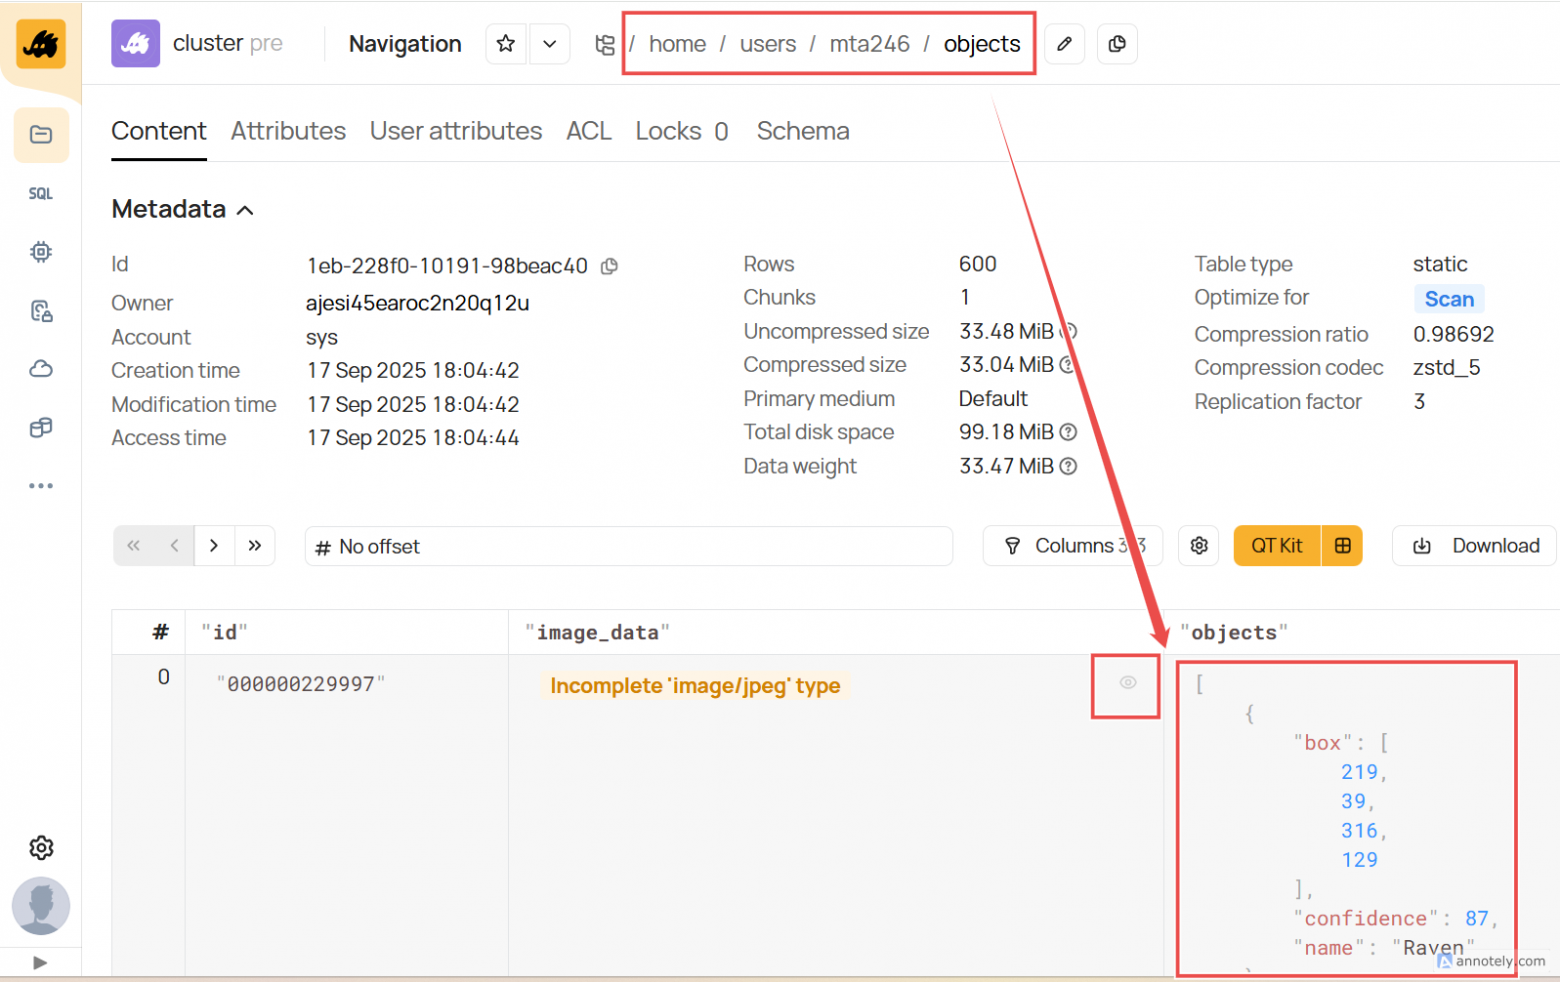The height and width of the screenshot is (982, 1560).
Task: Go to the next page of rows
Action: click(x=213, y=545)
